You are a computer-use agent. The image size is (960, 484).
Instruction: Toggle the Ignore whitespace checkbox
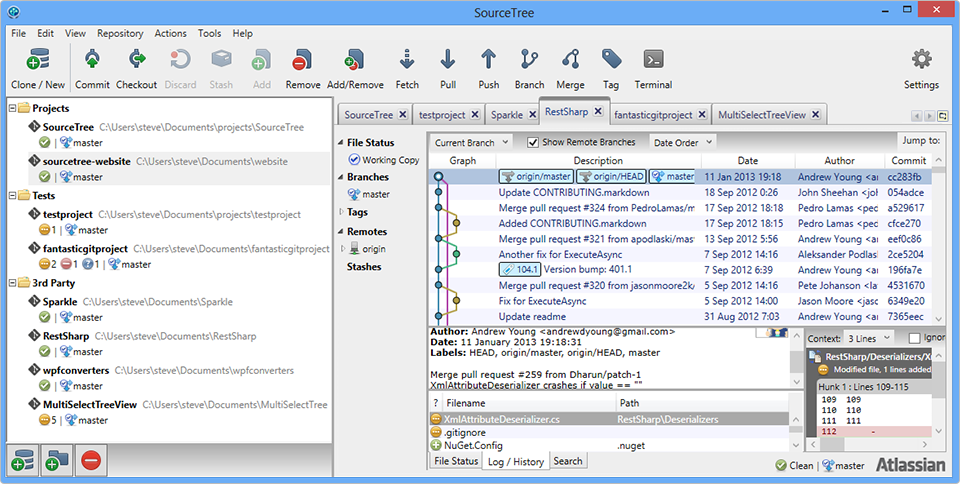pyautogui.click(x=914, y=339)
